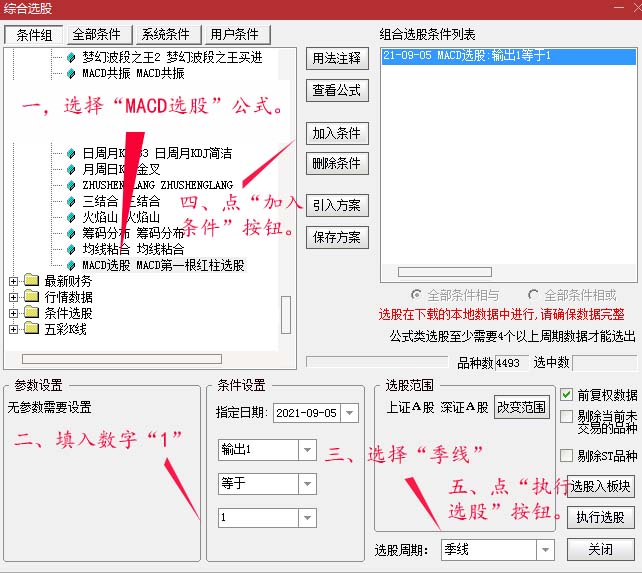Click the 改变范围 button
The image size is (642, 573).
[522, 407]
